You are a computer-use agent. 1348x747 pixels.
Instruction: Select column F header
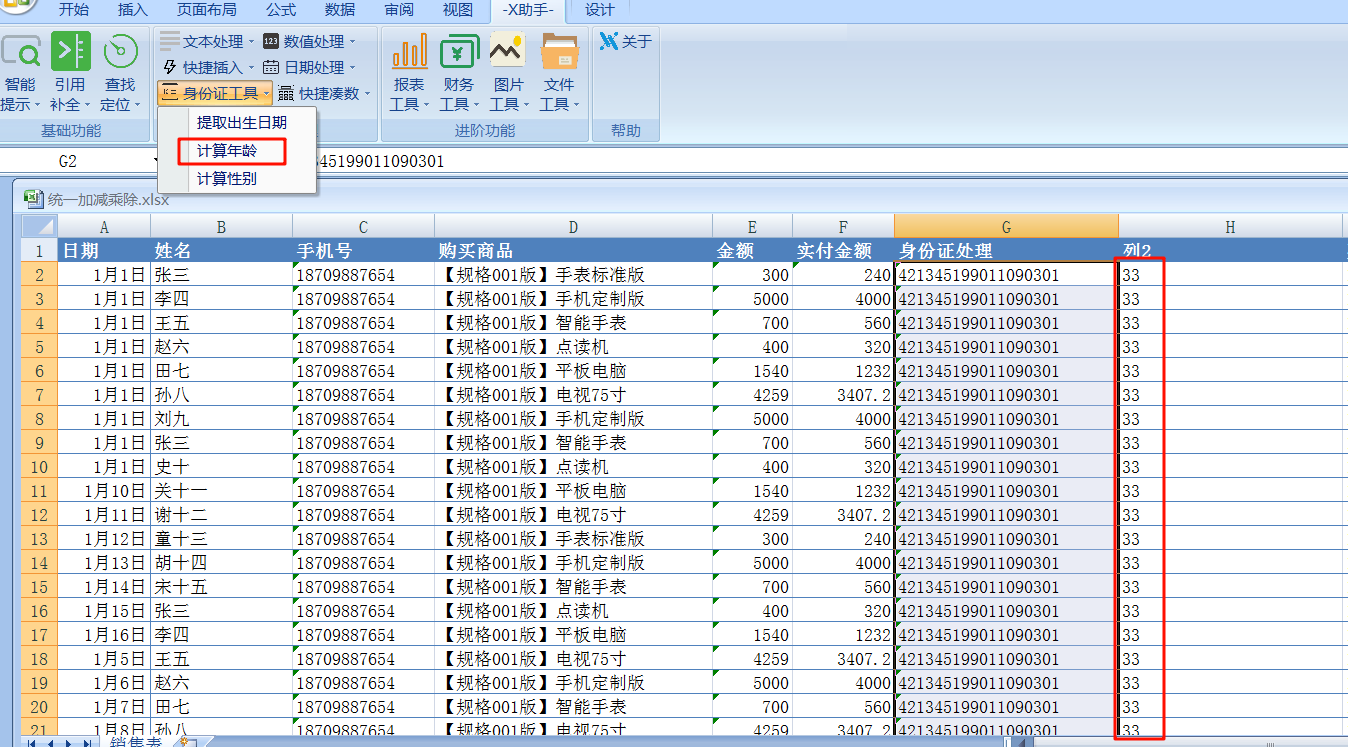point(843,227)
